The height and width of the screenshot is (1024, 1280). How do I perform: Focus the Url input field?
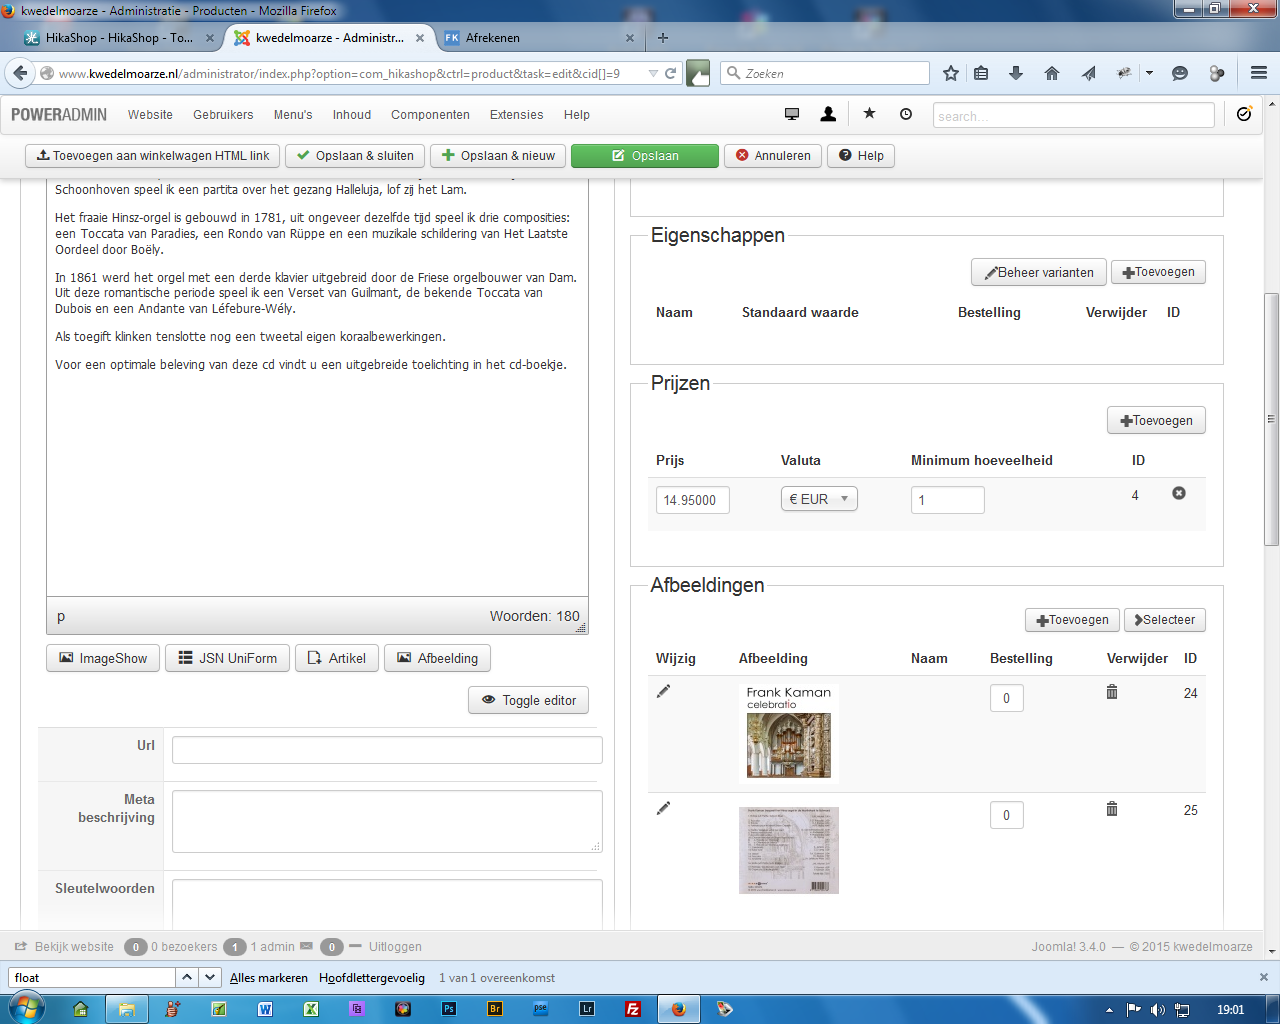tap(387, 750)
